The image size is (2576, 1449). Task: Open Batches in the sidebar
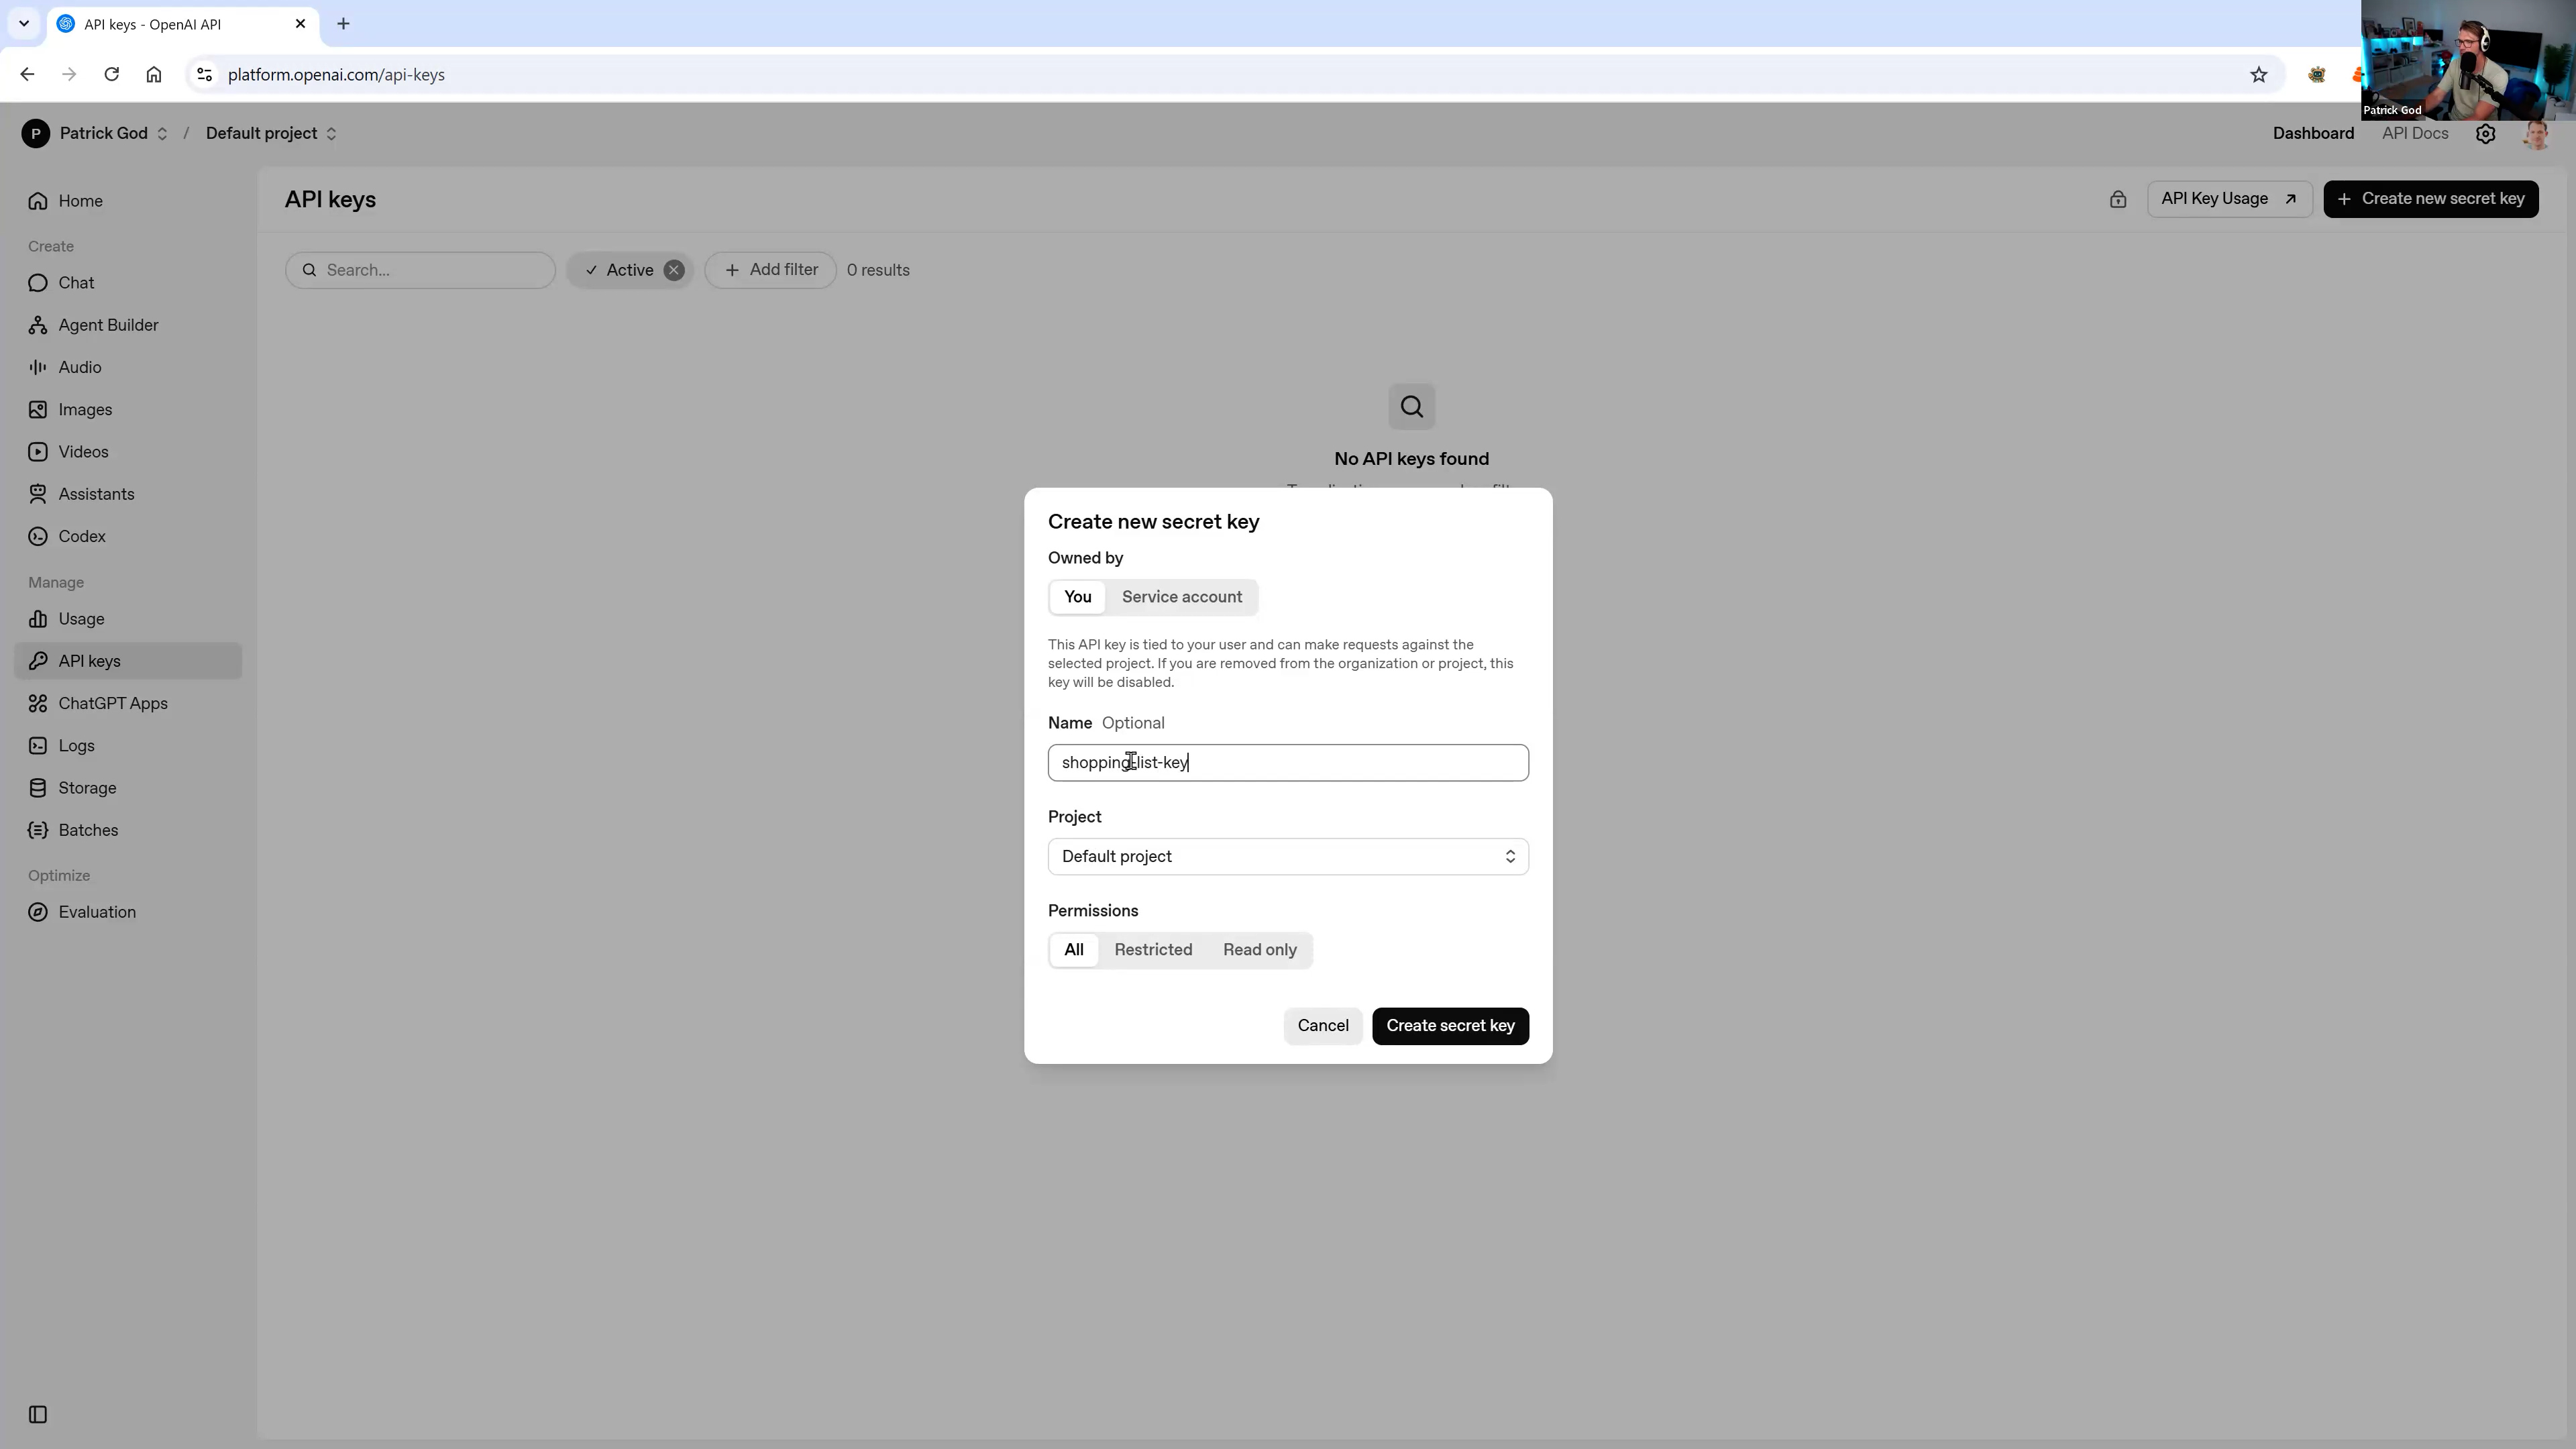[128, 830]
